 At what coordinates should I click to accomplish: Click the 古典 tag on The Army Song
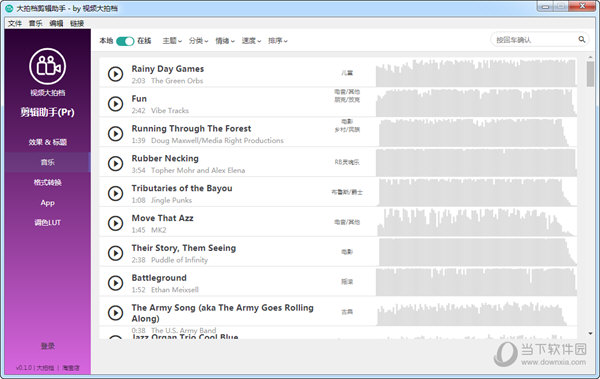coord(347,312)
